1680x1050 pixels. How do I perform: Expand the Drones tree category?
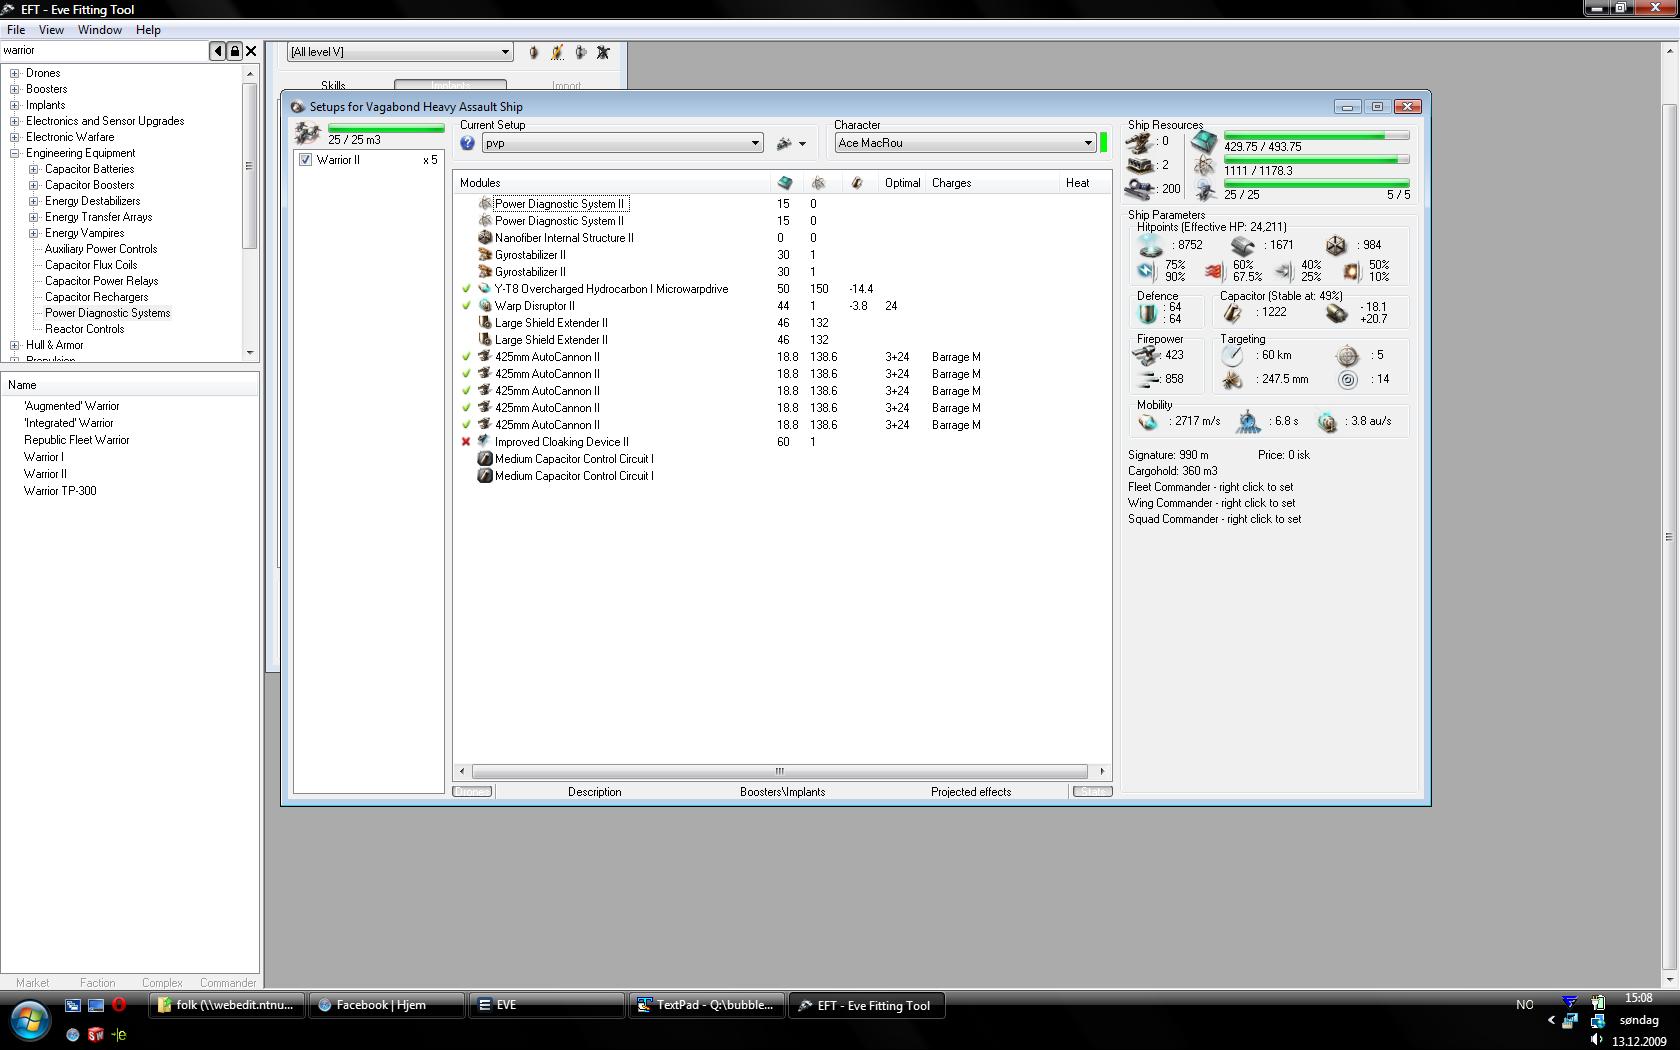click(x=15, y=73)
